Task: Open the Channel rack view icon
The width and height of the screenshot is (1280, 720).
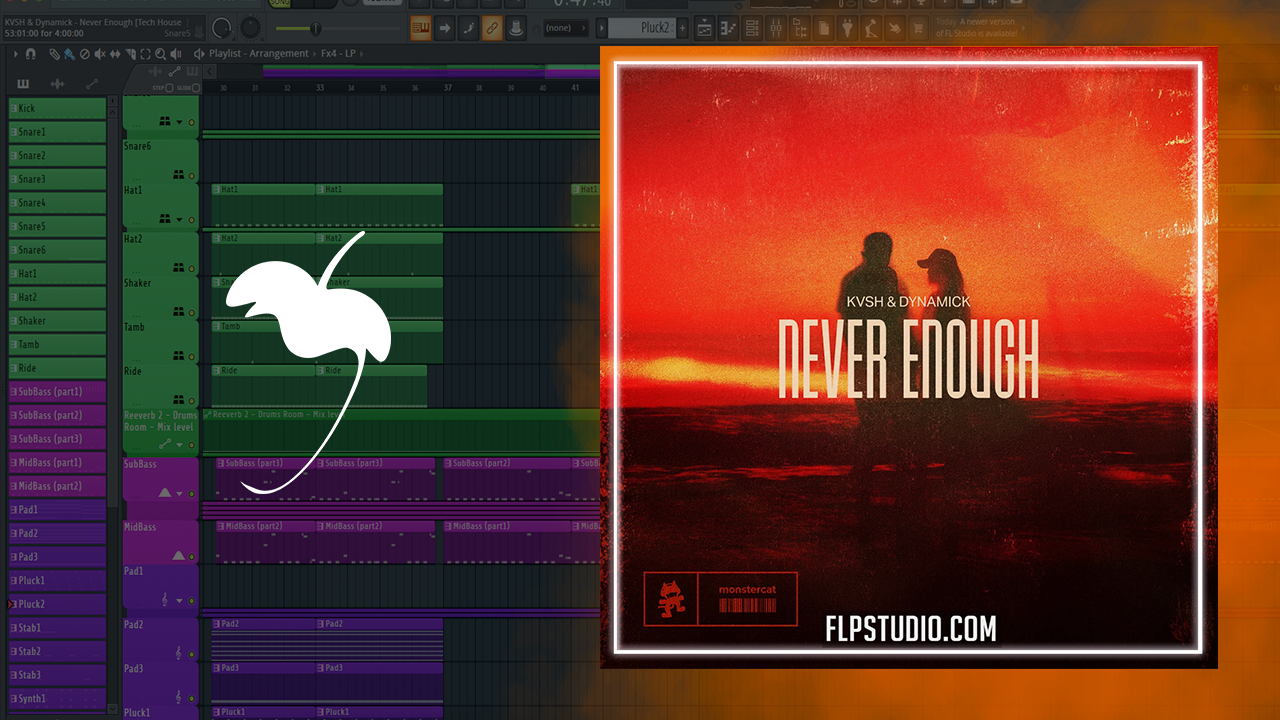Action: 752,28
